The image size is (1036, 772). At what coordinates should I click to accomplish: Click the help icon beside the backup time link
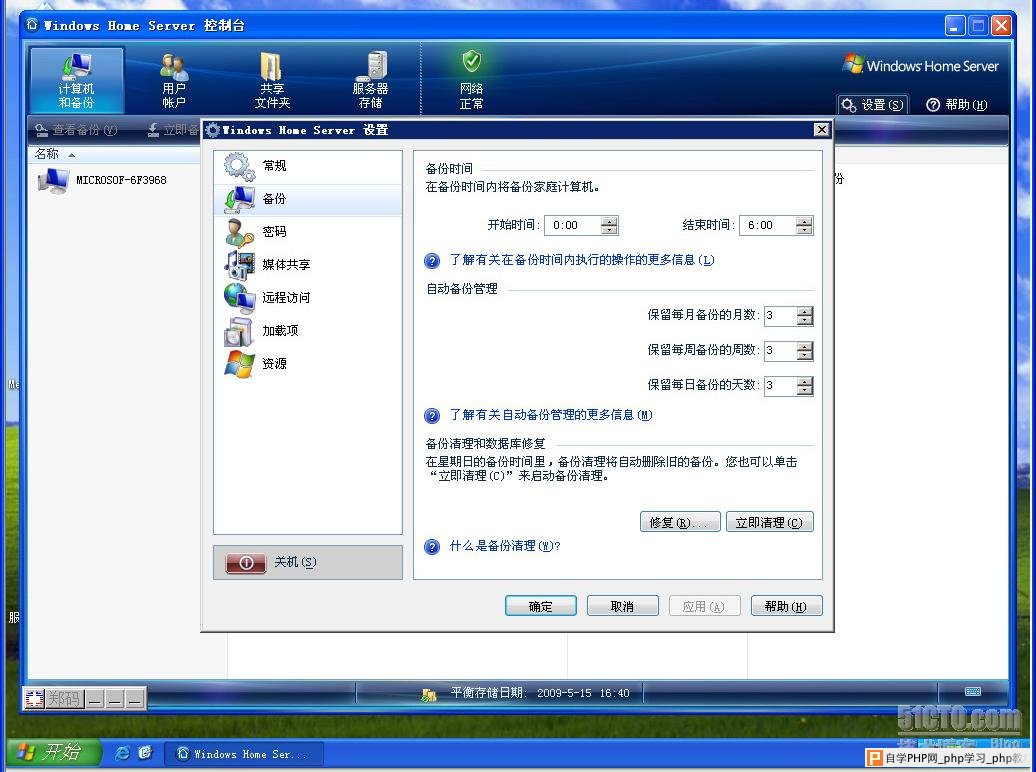coord(432,261)
